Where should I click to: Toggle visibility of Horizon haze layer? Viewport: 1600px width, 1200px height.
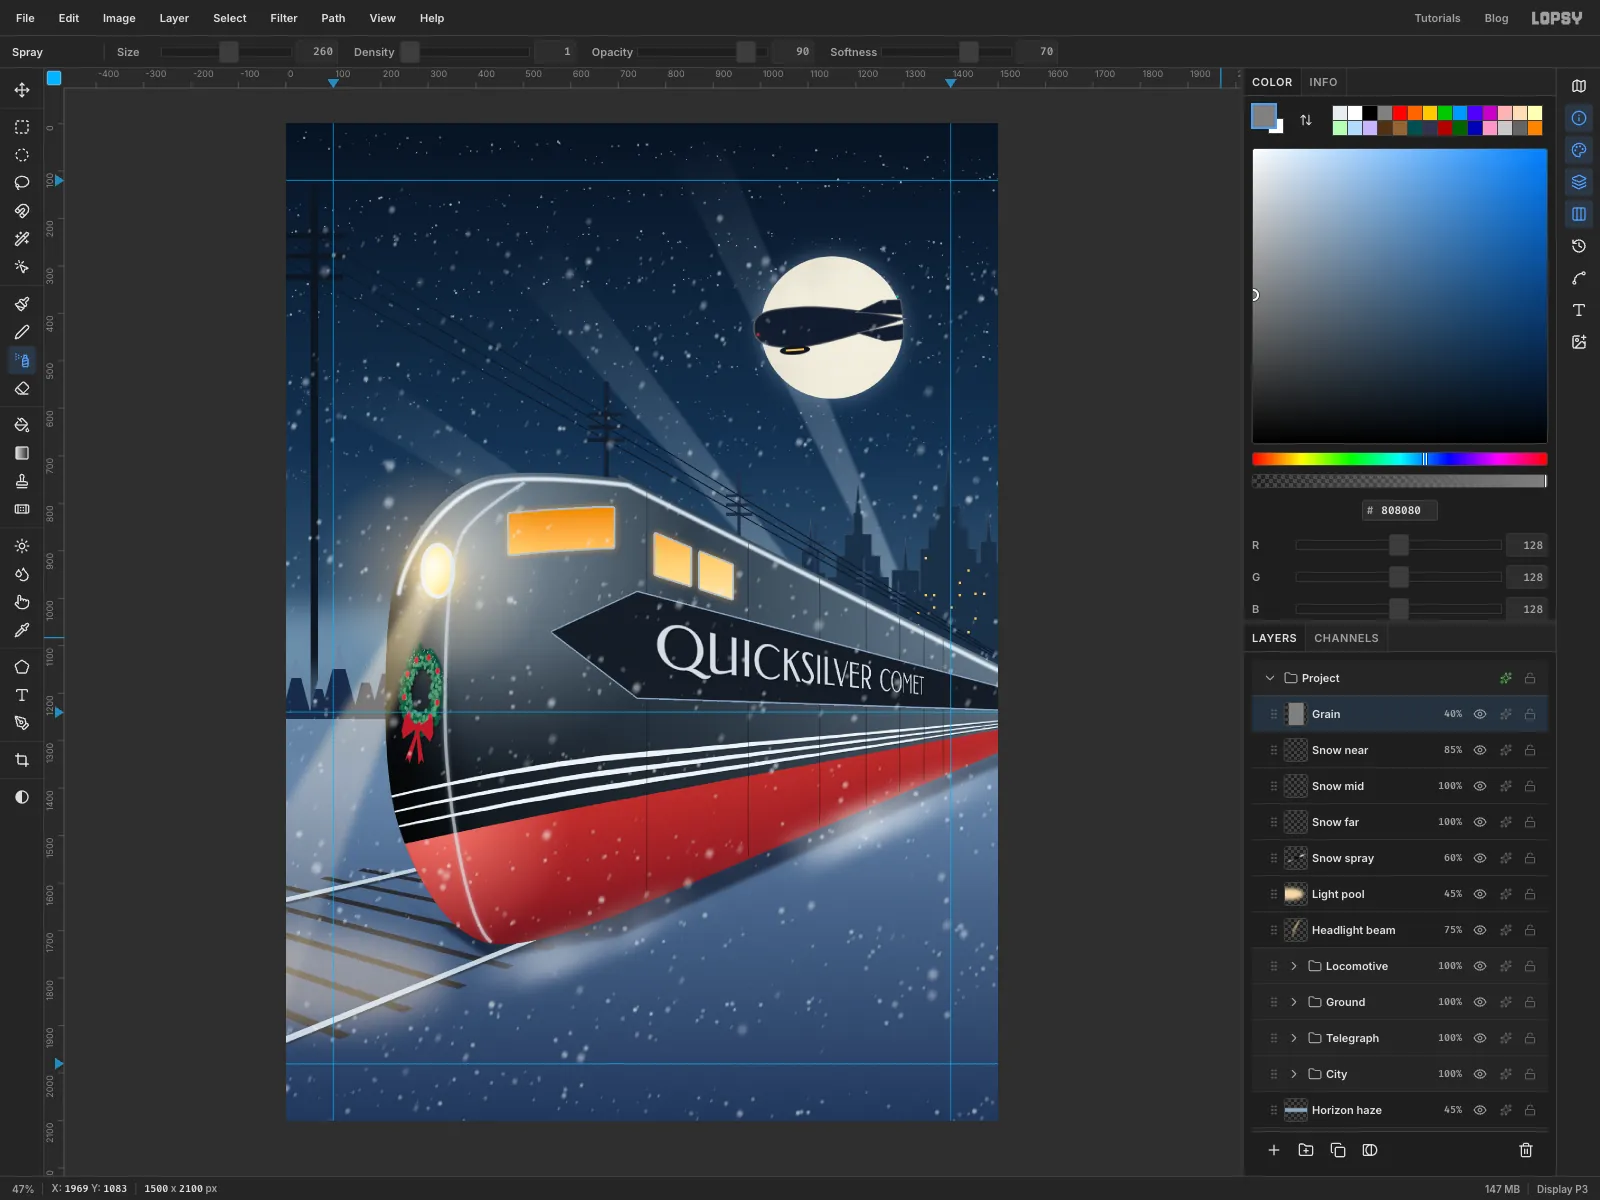1480,1110
